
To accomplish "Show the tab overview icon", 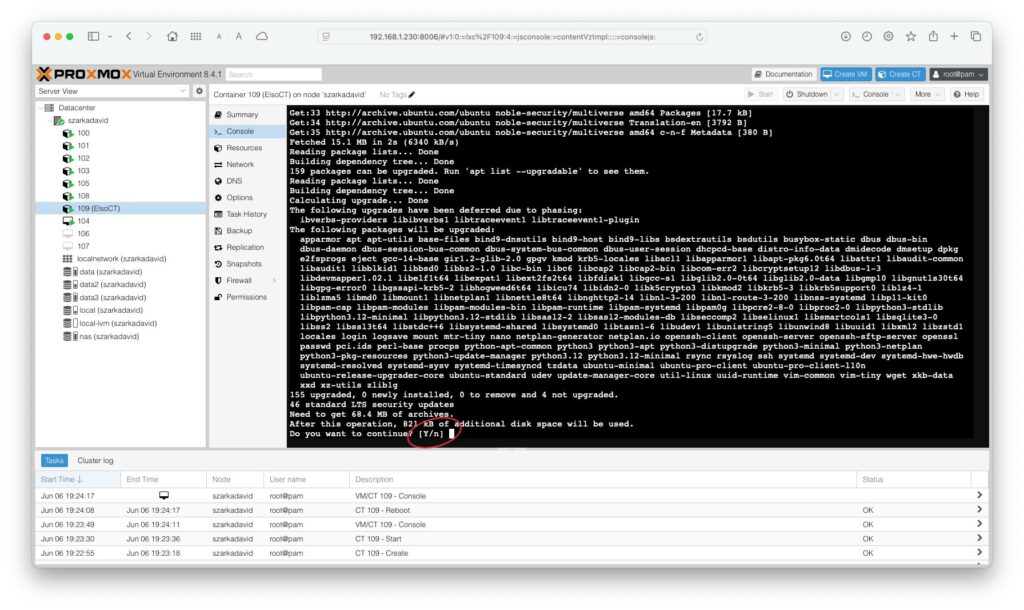I will [976, 37].
